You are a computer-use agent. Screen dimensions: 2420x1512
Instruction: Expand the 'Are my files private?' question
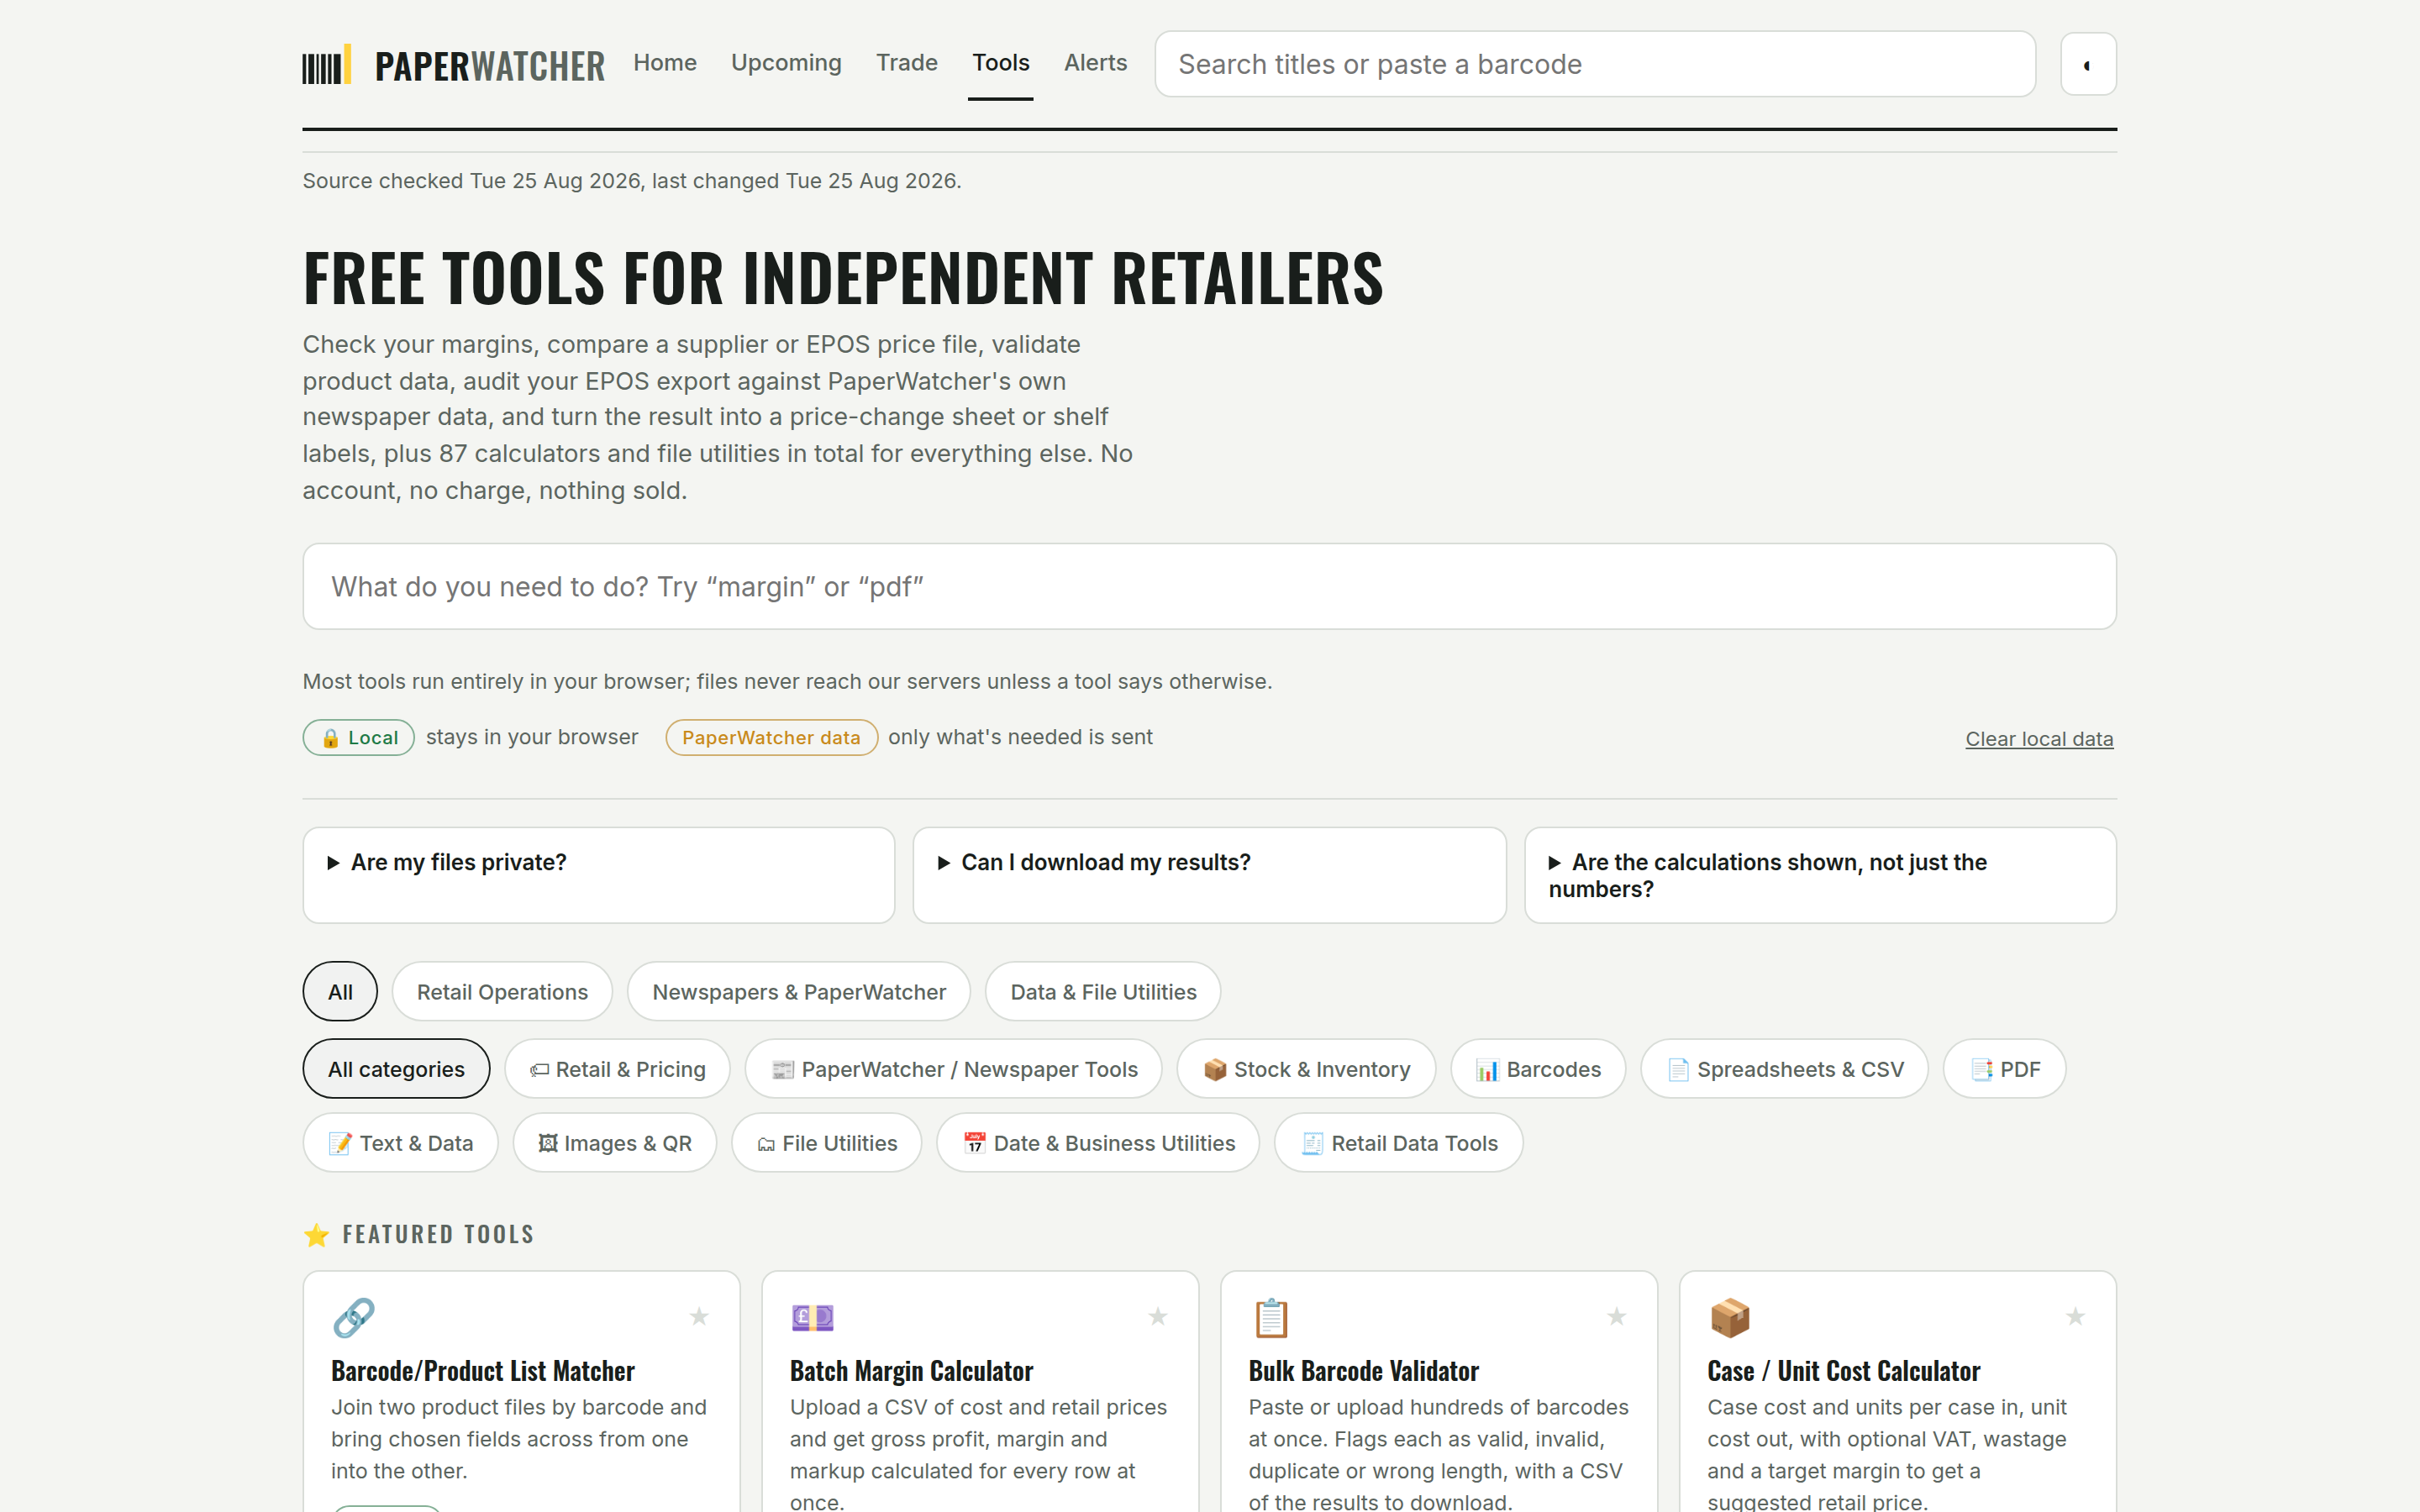coord(598,875)
